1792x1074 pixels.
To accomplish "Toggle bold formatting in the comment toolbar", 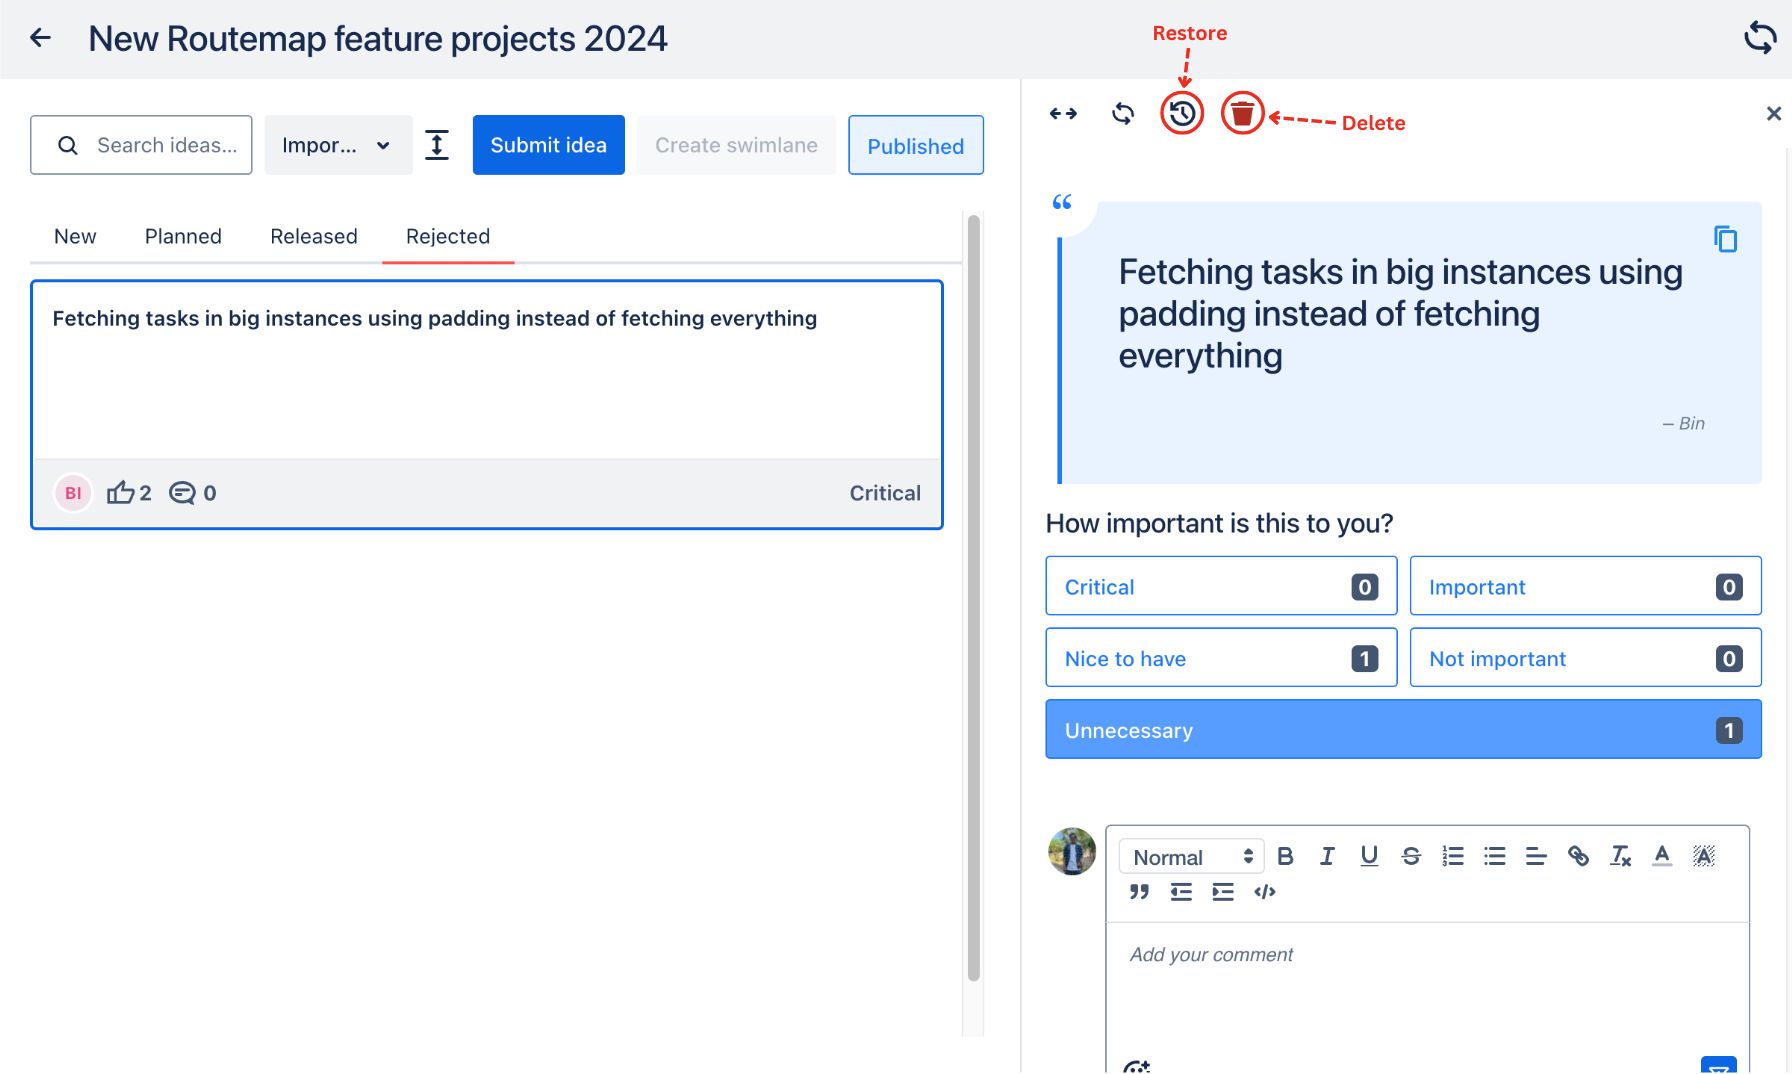I will point(1286,856).
